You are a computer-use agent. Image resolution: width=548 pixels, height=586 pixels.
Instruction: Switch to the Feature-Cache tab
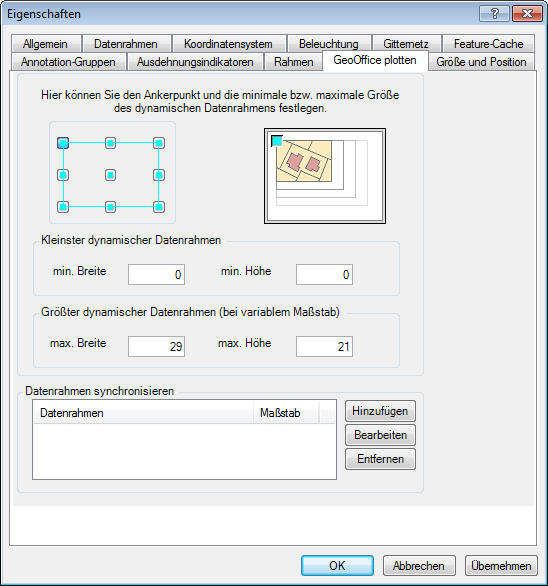489,44
